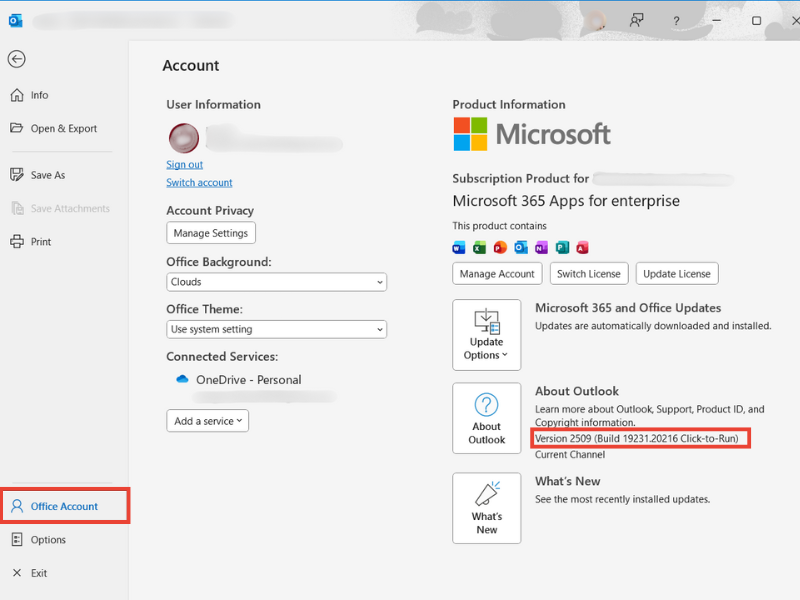Click the Sign out link
The height and width of the screenshot is (600, 800).
pyautogui.click(x=184, y=164)
